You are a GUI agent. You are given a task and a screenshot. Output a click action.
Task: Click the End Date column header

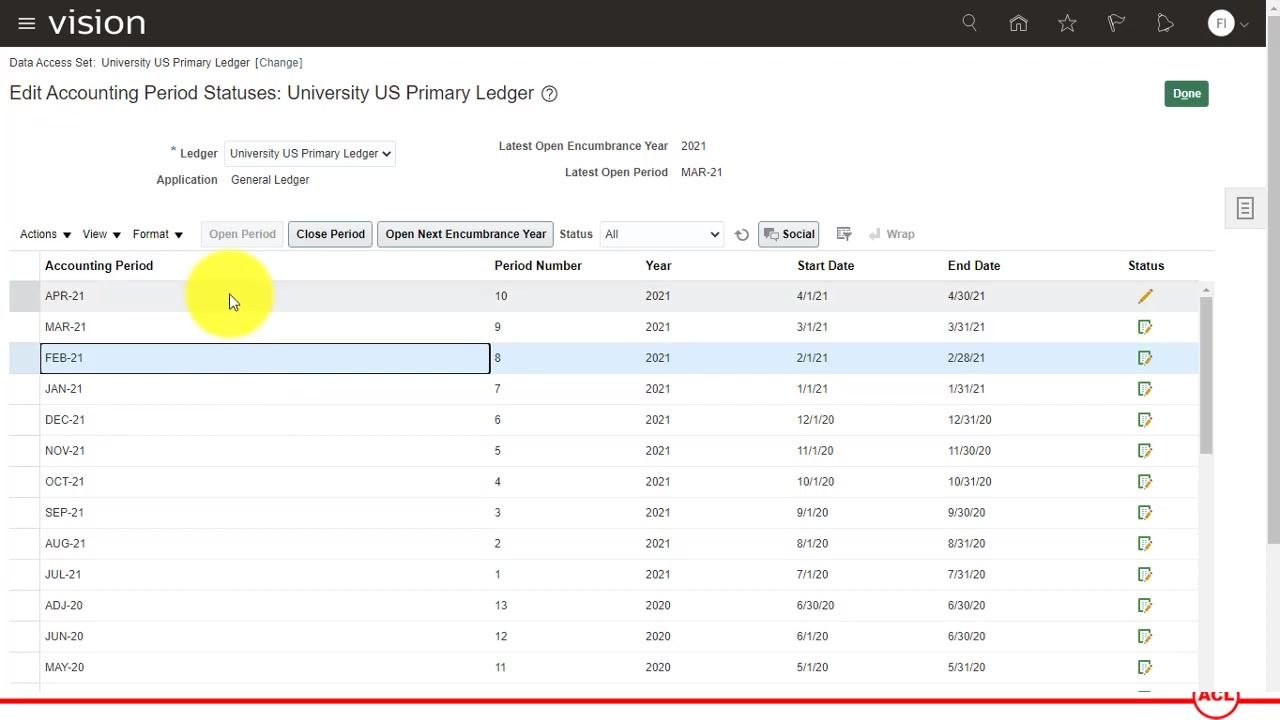tap(974, 266)
